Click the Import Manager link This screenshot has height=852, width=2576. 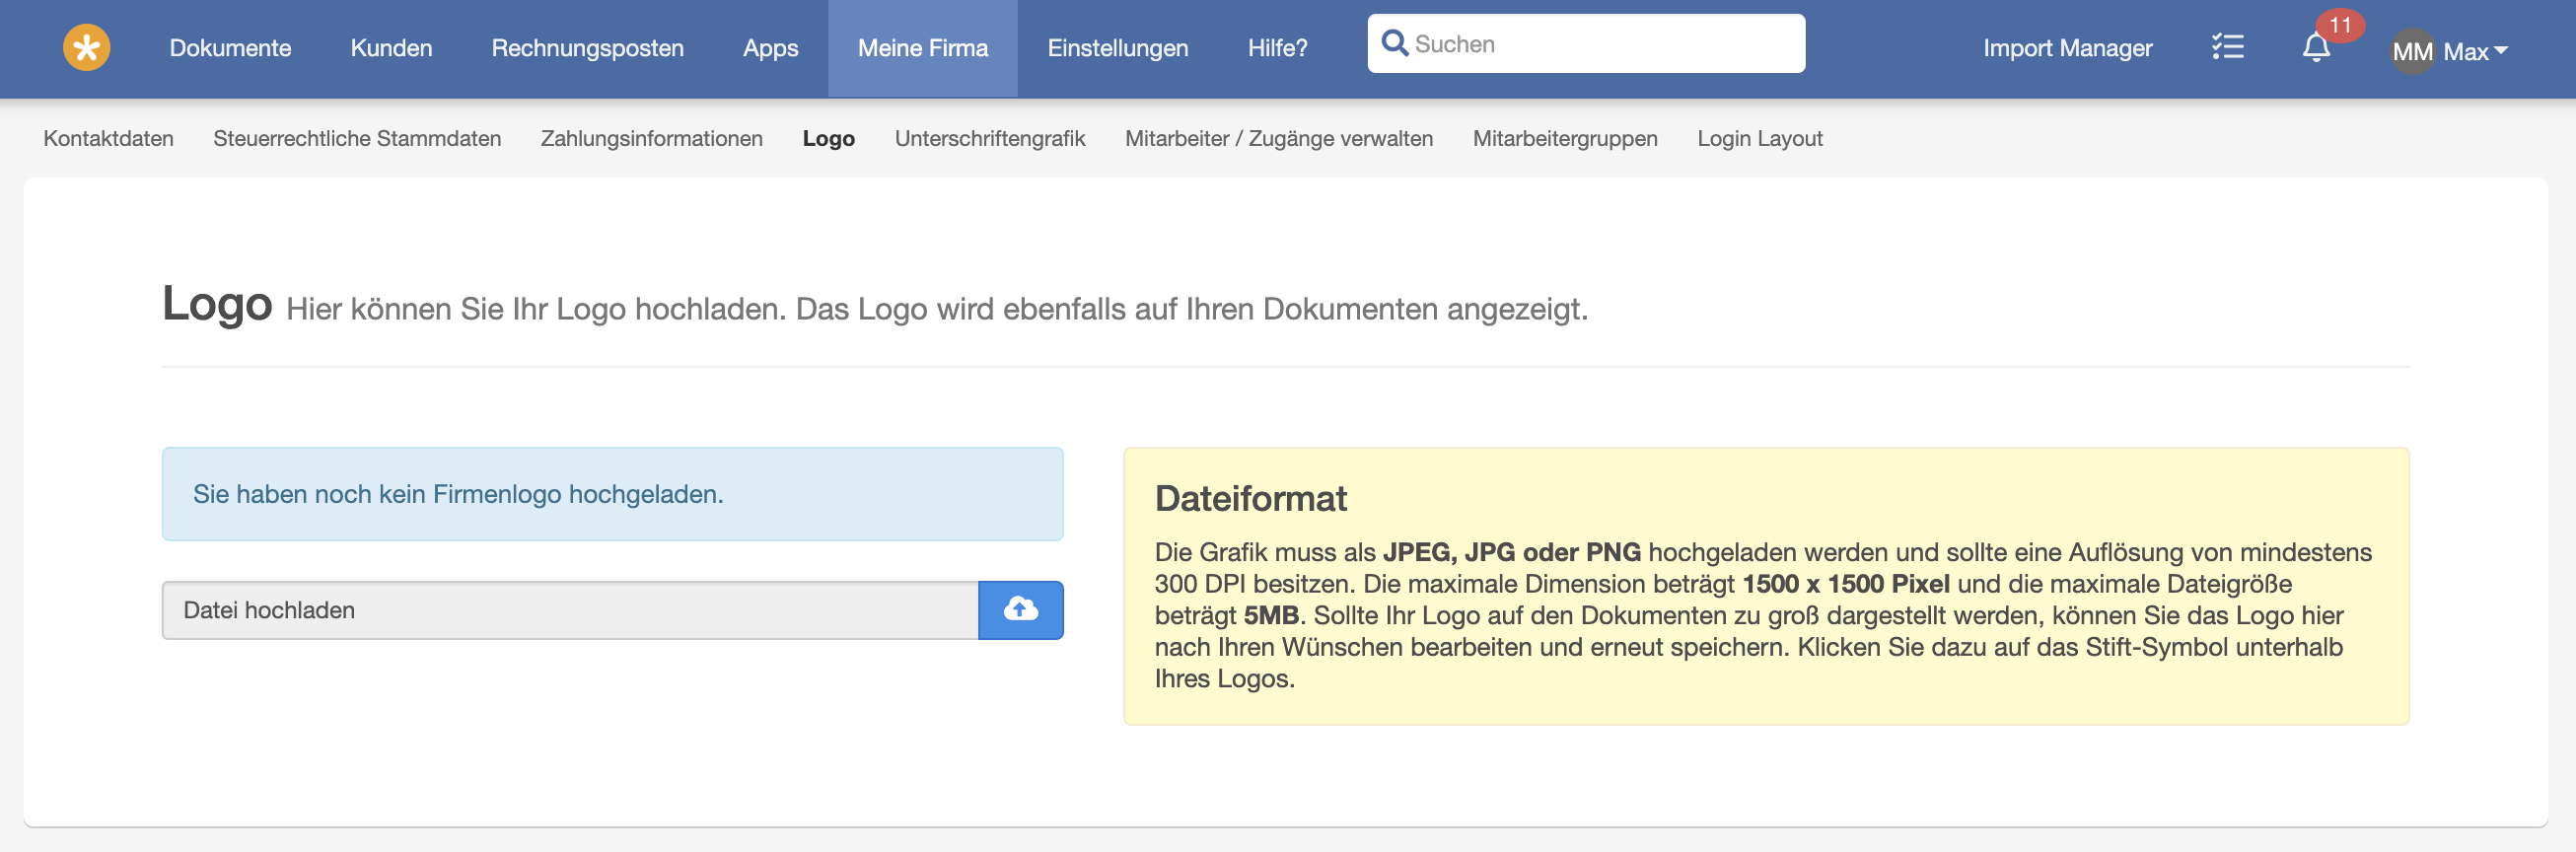2067,48
